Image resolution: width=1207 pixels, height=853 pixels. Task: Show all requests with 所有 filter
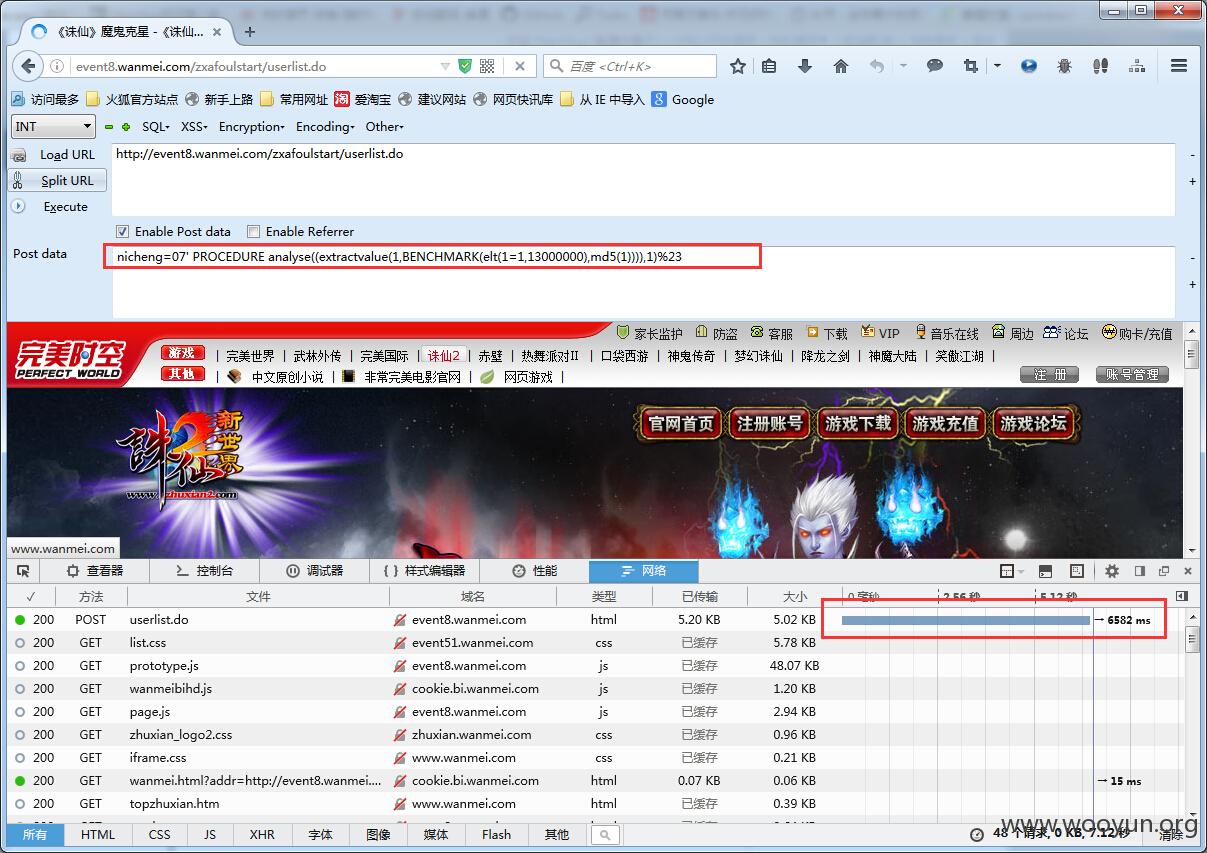(x=35, y=835)
